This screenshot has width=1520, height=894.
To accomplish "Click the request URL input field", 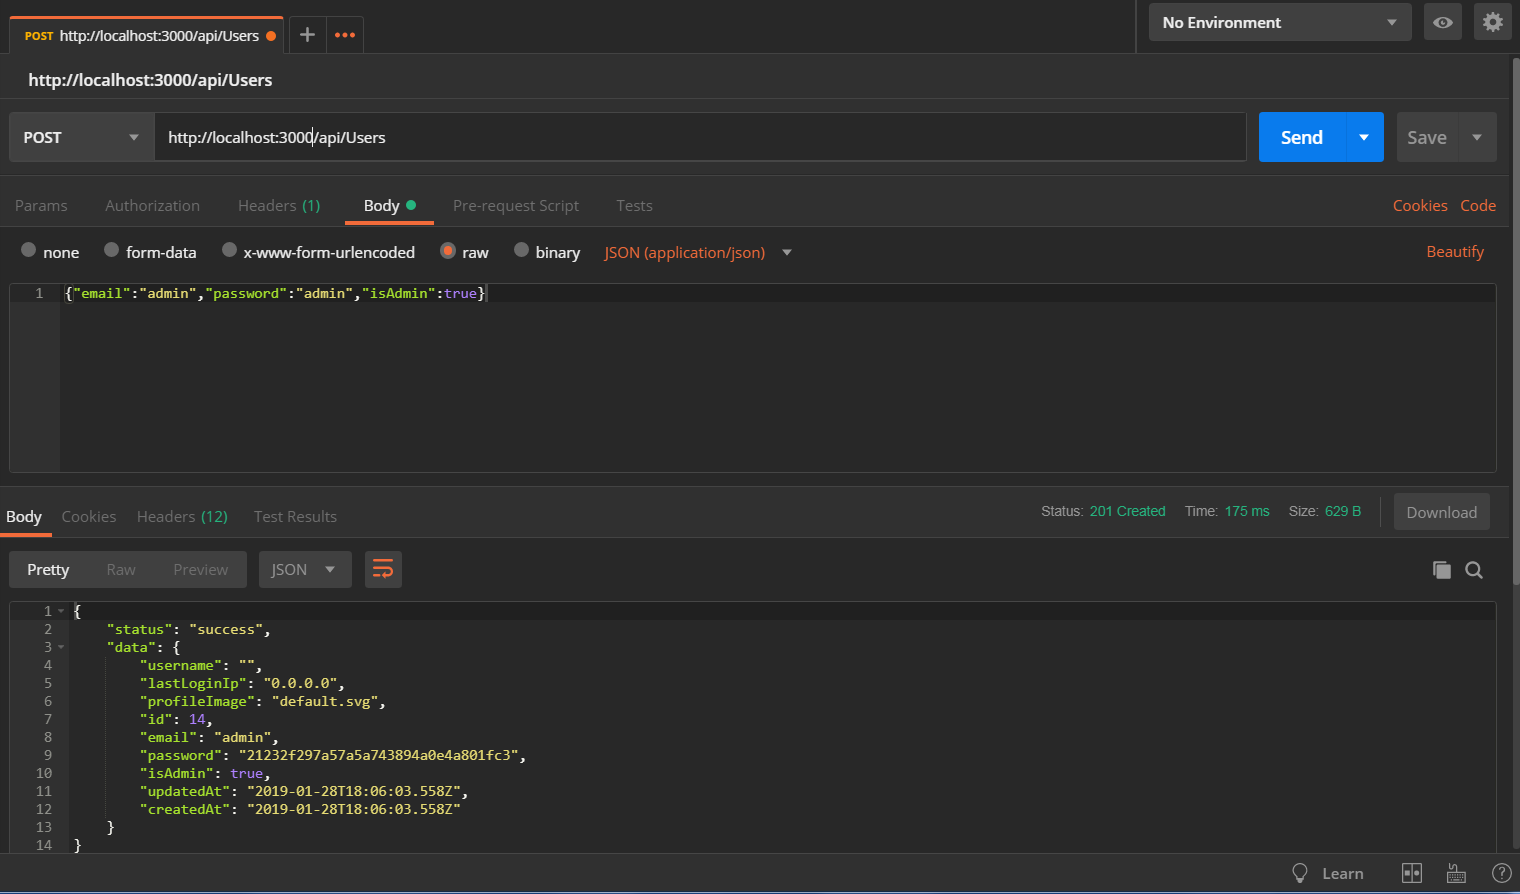I will [x=700, y=137].
